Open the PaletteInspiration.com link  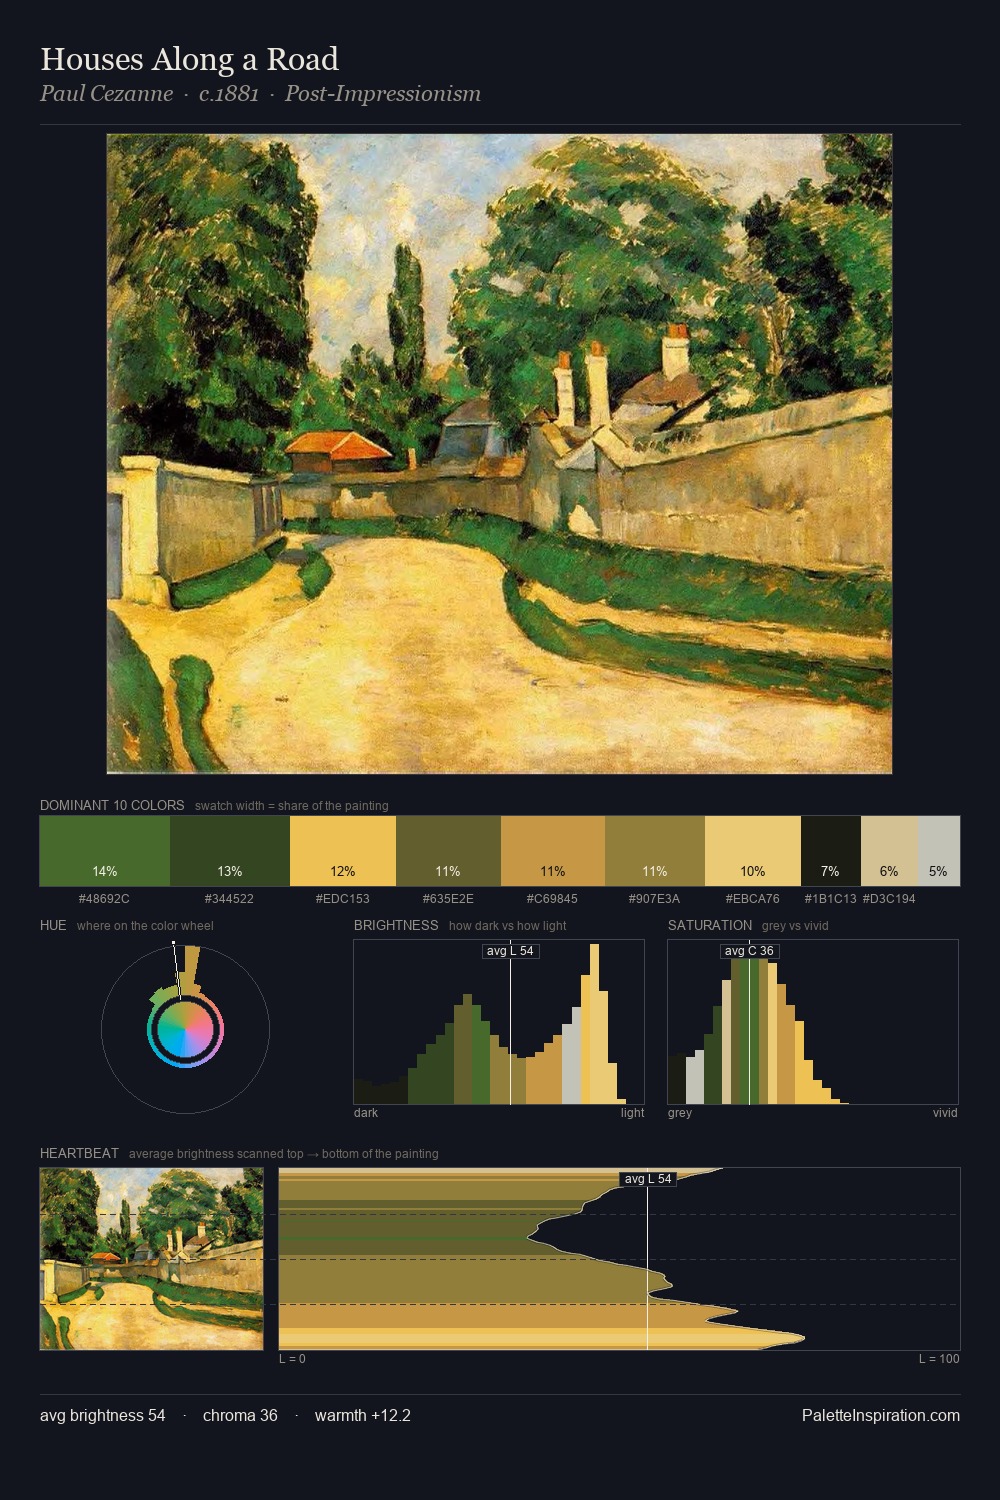click(x=881, y=1416)
